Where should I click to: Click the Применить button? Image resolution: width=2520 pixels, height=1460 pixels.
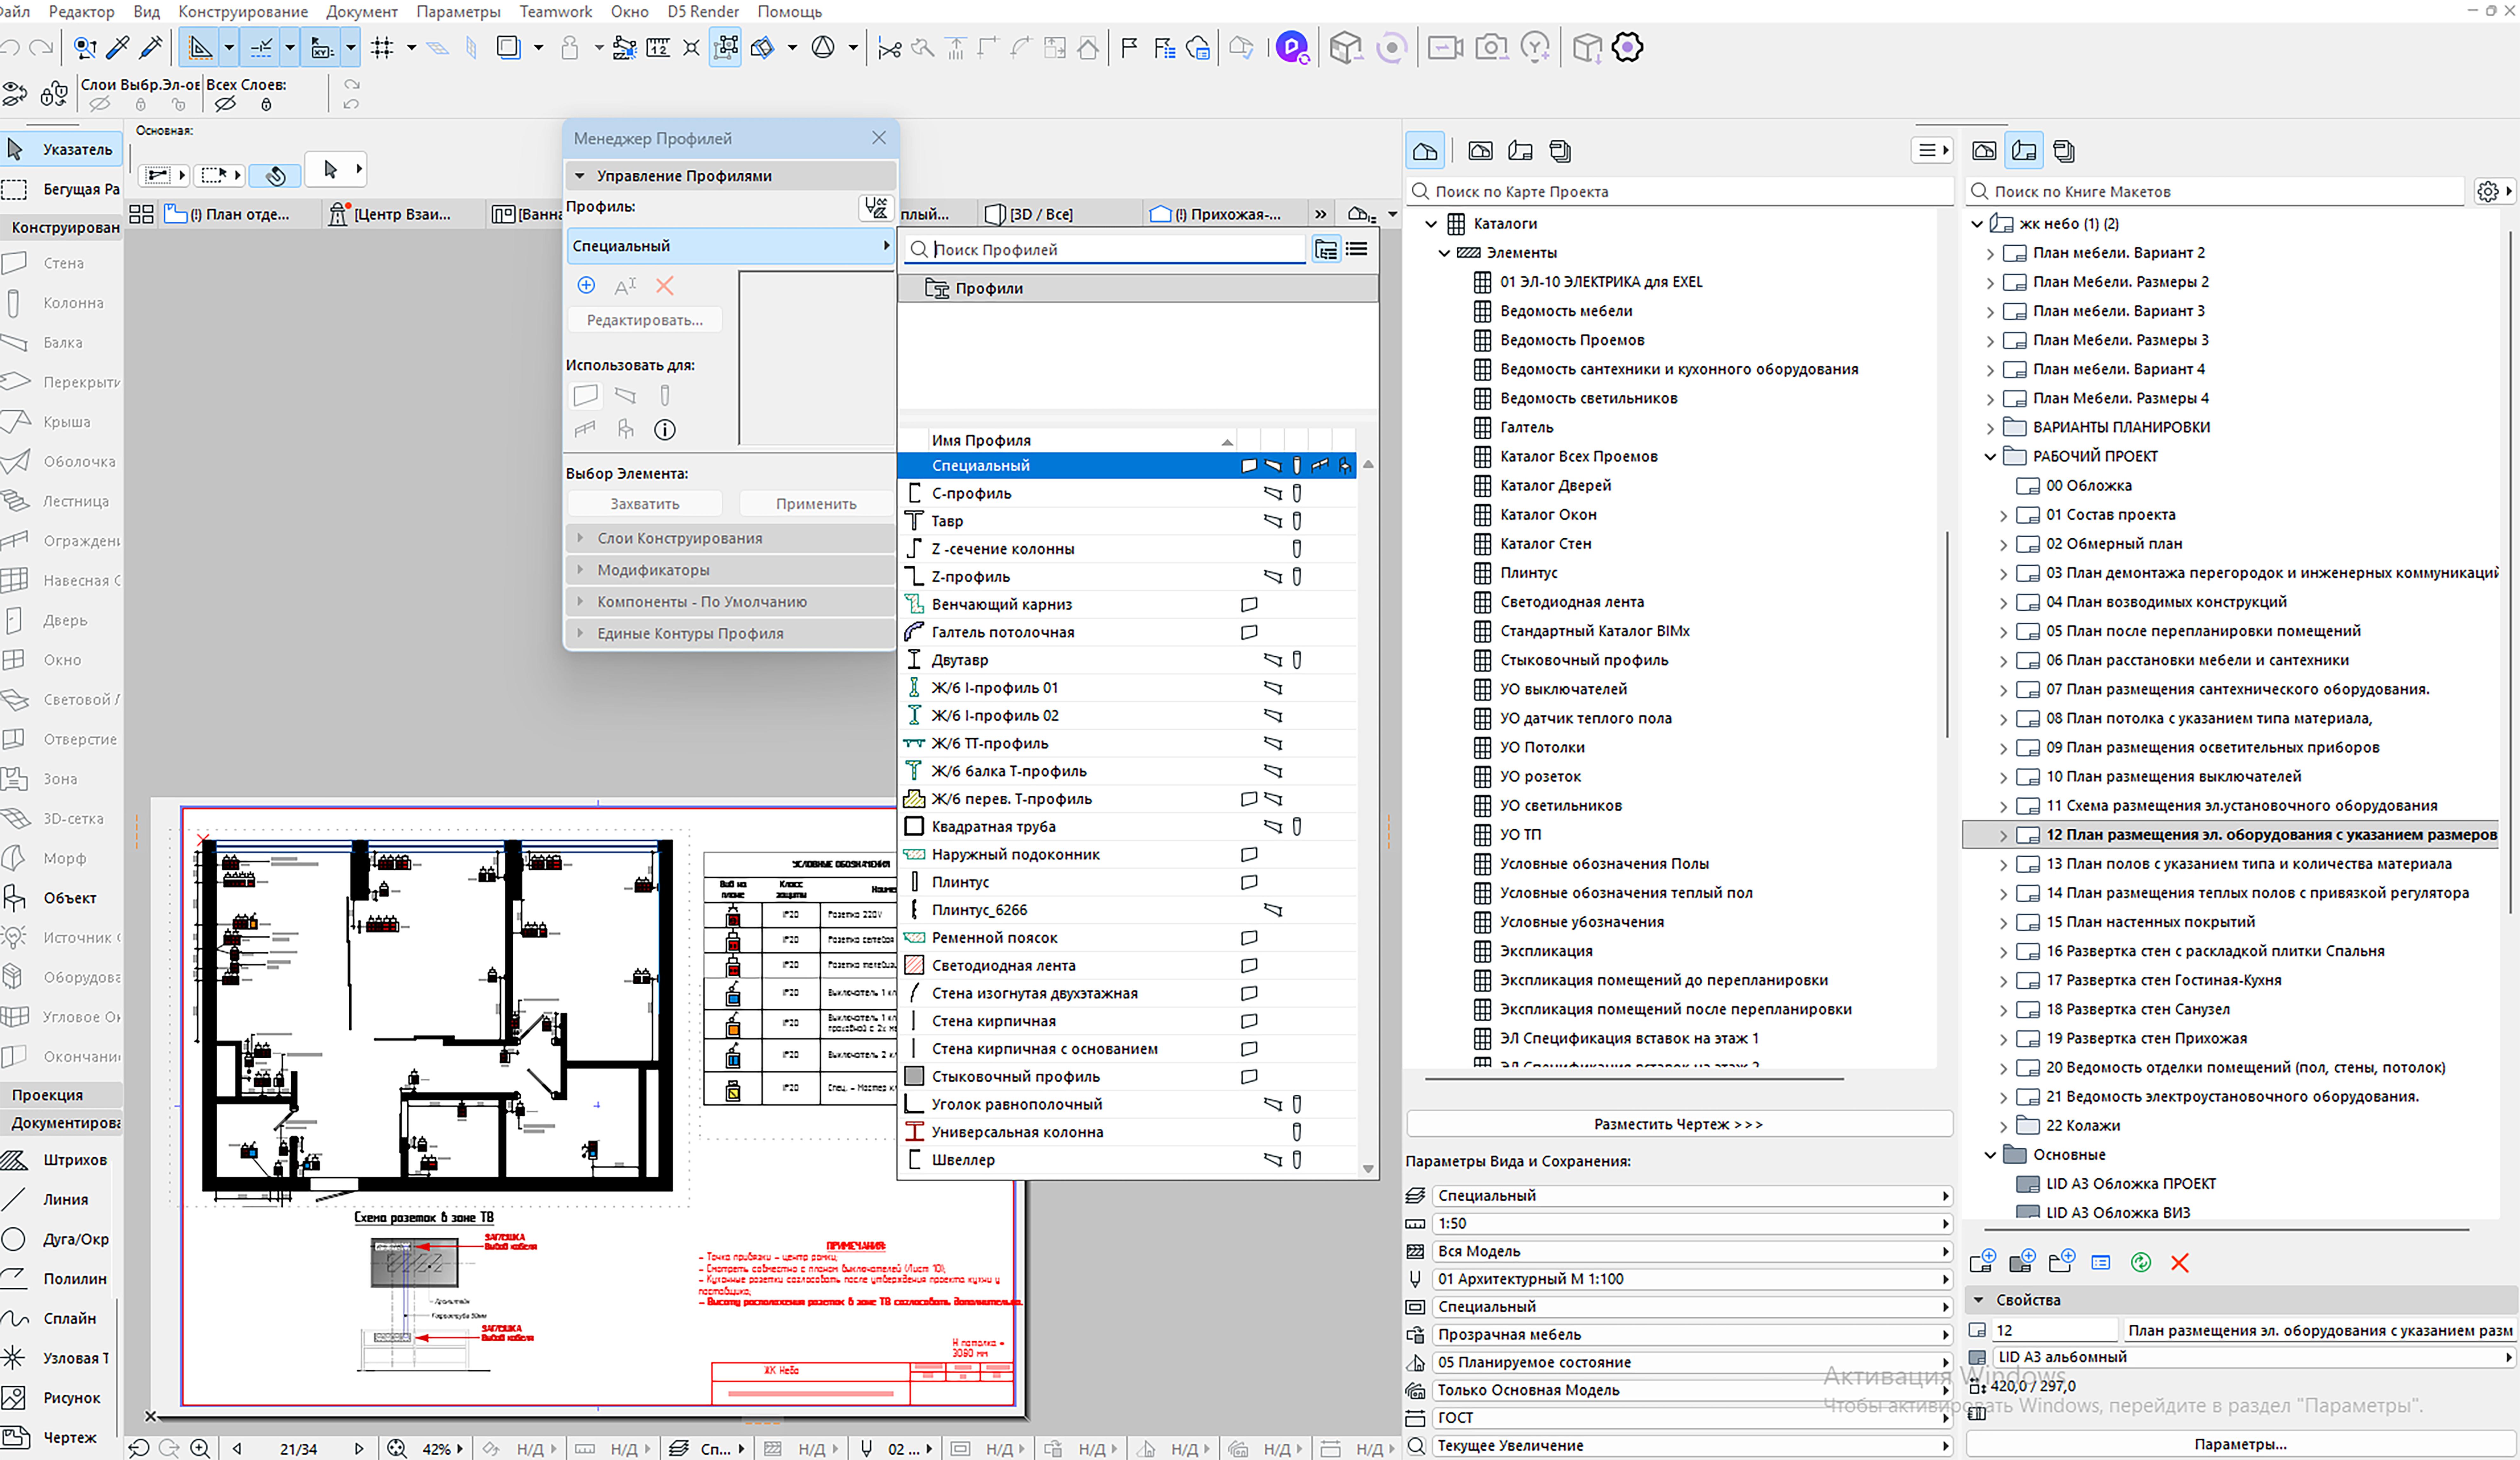[816, 504]
